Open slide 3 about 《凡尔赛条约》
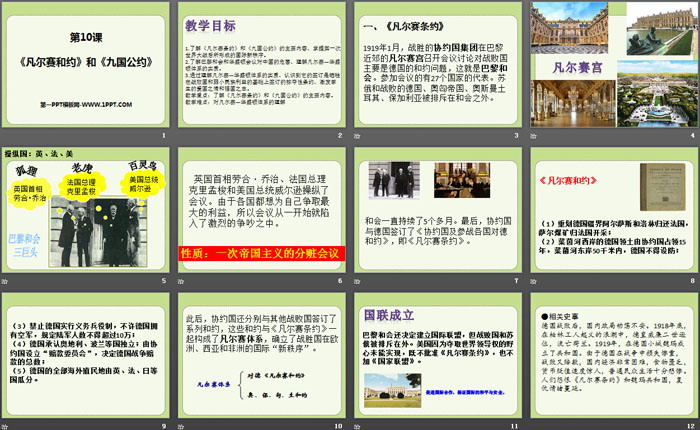This screenshot has height=430, width=700. (x=438, y=65)
